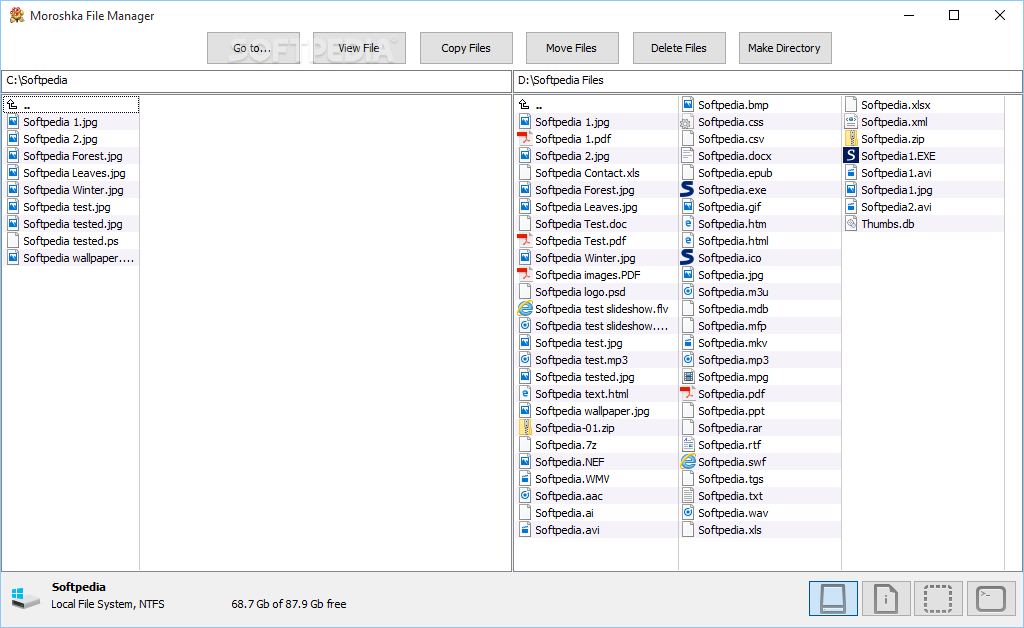Select Softpedia.bmp file
Viewport: 1024px width, 628px height.
[760, 104]
